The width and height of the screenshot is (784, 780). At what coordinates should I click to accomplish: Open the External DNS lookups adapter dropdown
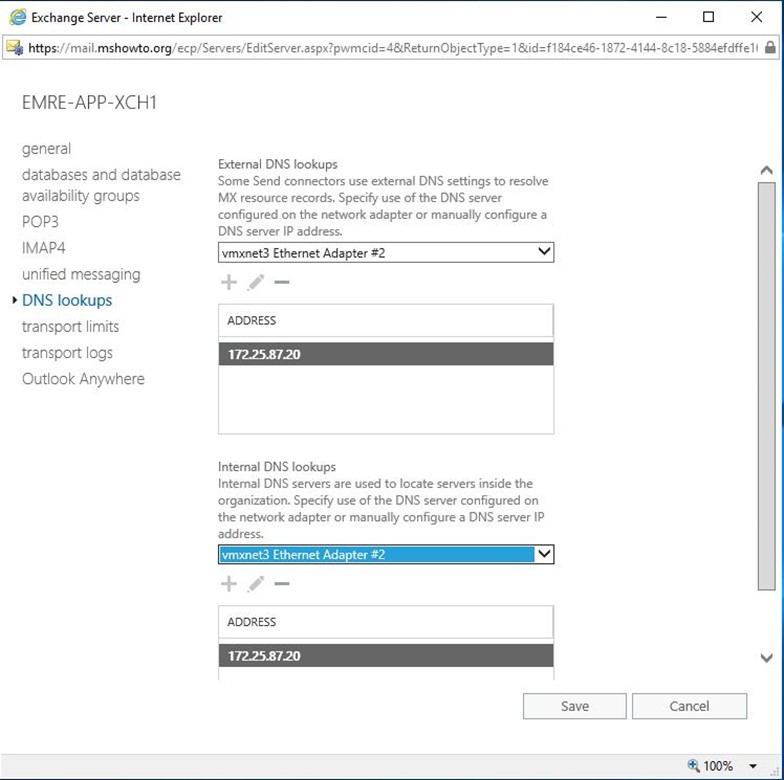coord(386,252)
